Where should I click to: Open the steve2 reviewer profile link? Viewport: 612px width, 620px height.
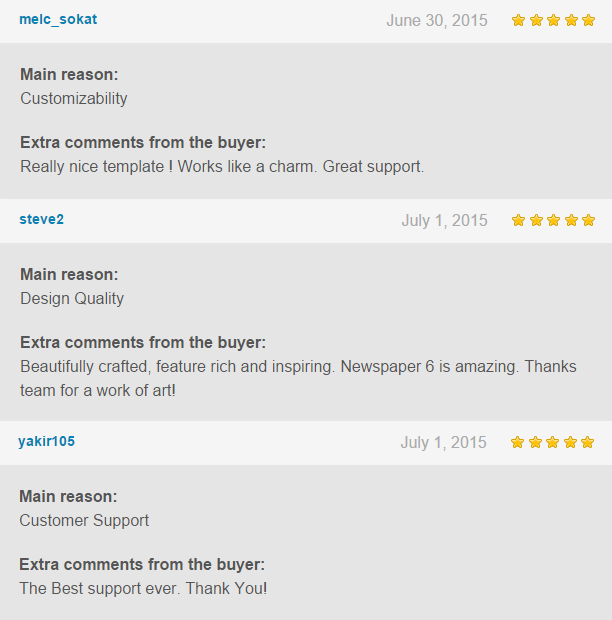pyautogui.click(x=41, y=219)
